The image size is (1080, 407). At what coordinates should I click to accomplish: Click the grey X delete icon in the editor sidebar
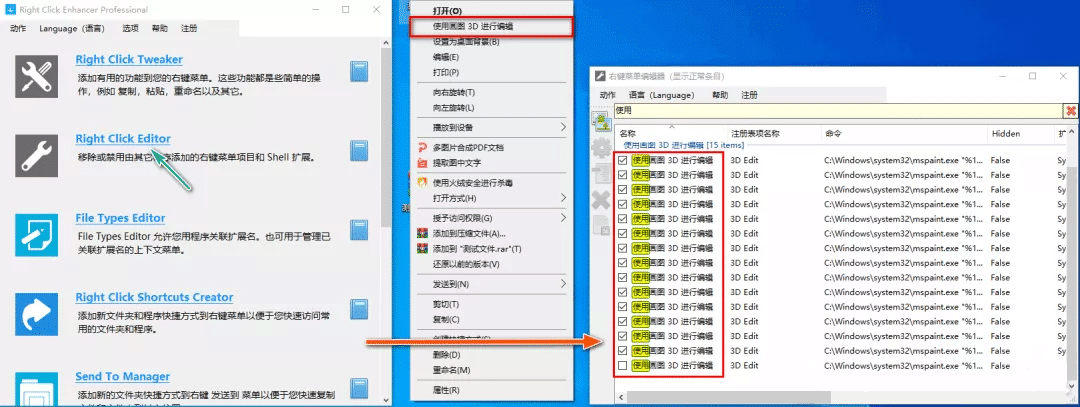pos(602,200)
